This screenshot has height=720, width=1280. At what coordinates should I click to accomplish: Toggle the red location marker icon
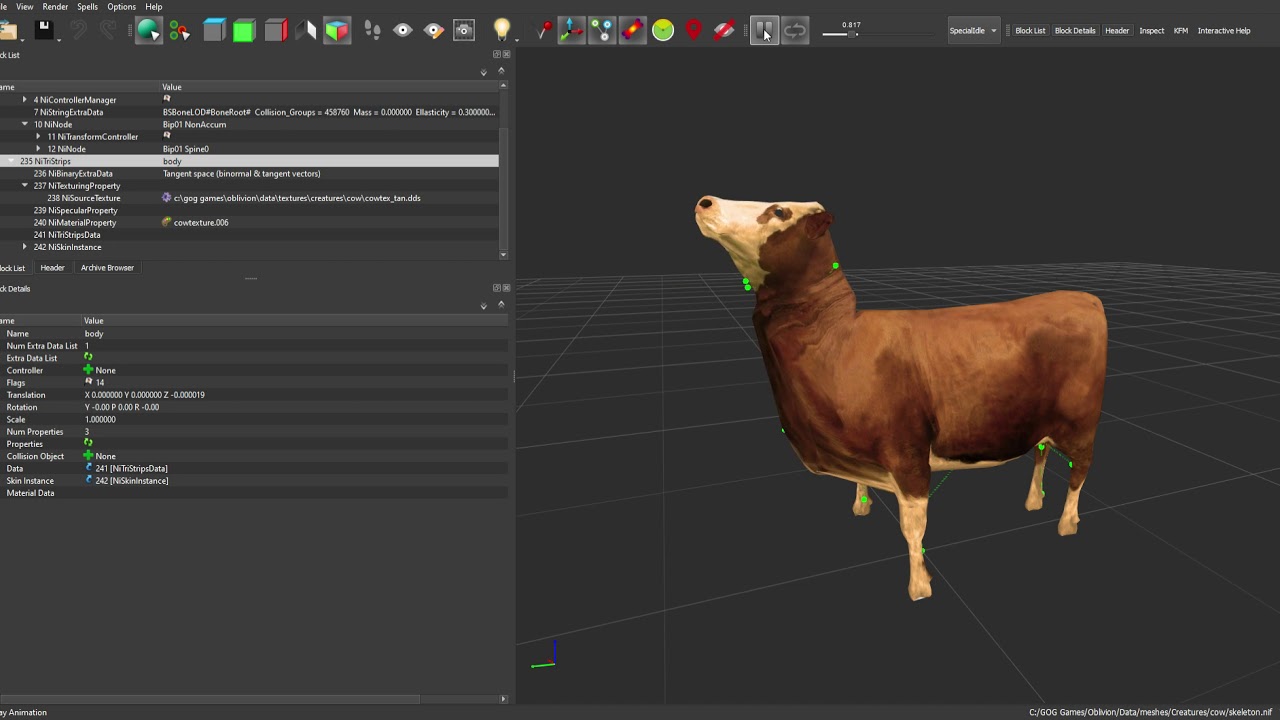pos(694,31)
